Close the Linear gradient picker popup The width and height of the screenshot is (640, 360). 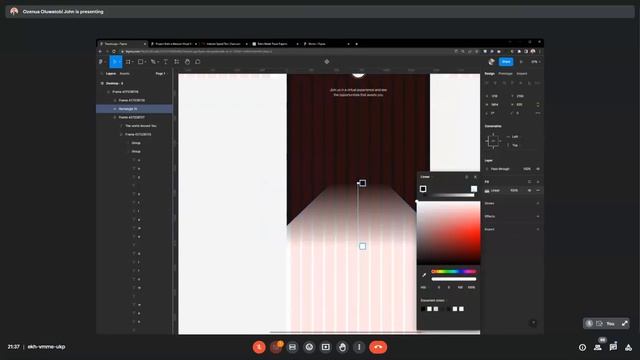pyautogui.click(x=475, y=177)
